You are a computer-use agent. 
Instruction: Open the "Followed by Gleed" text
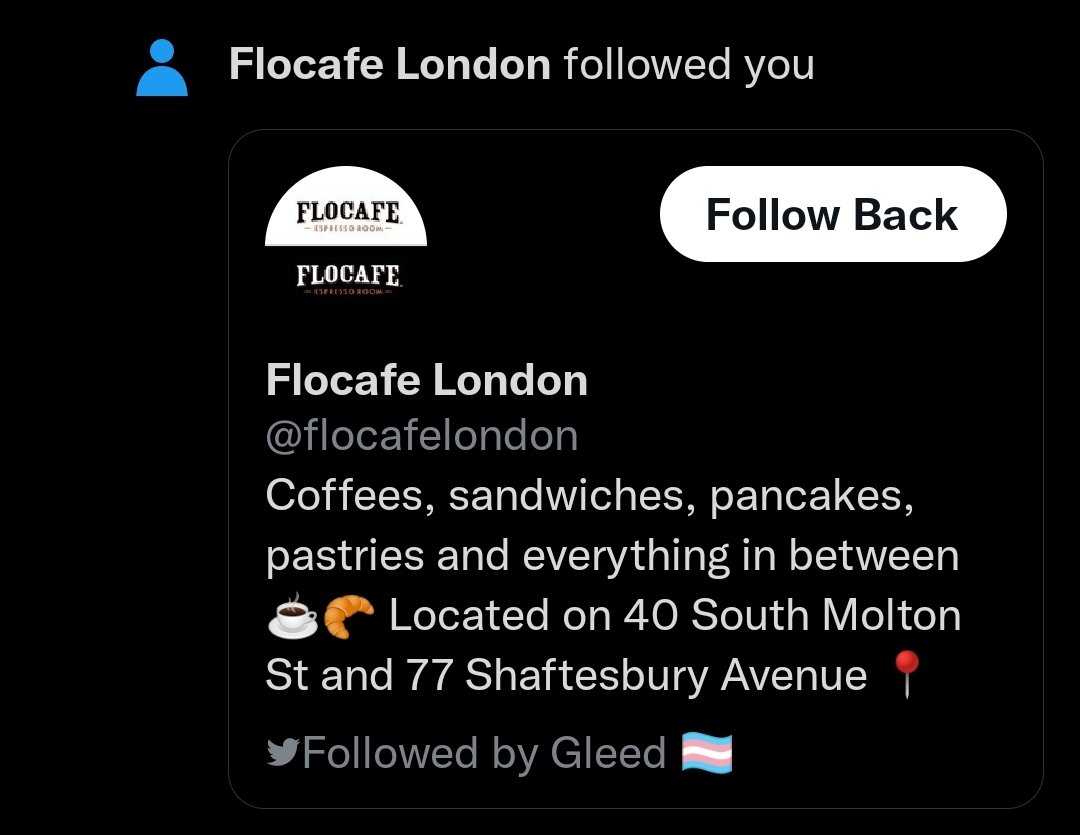pos(484,752)
